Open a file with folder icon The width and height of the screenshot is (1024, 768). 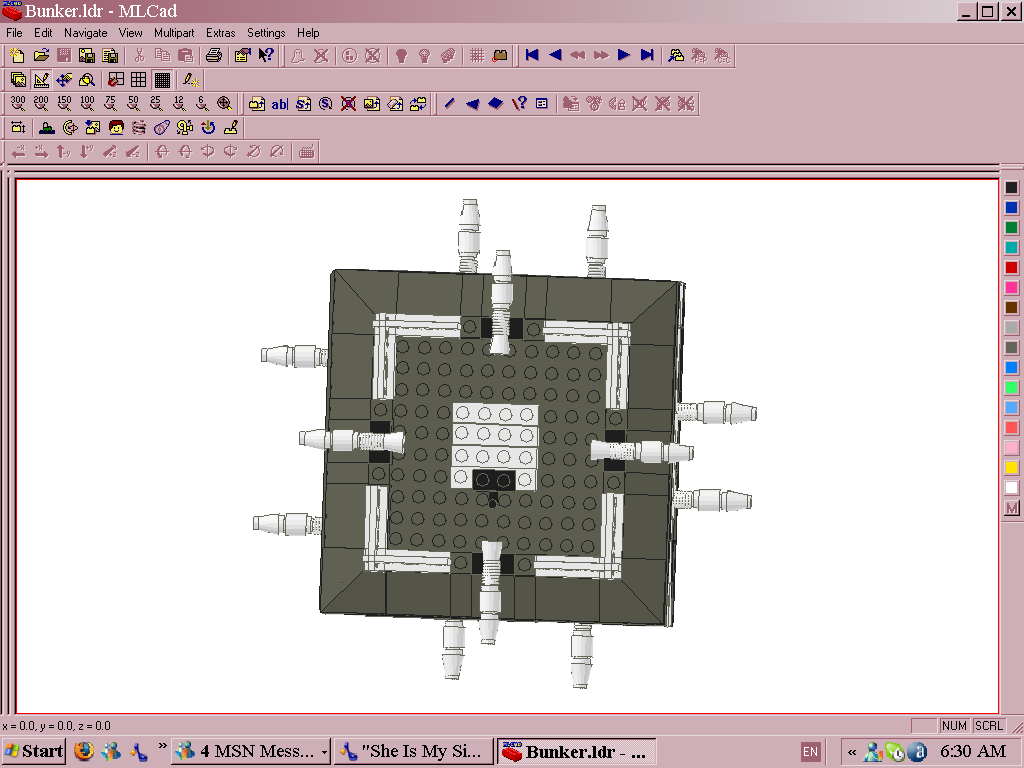[41, 56]
